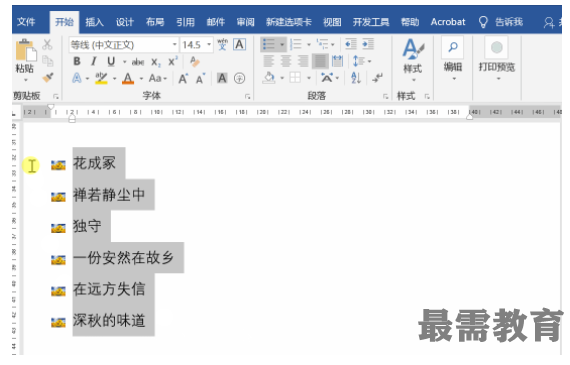This screenshot has height=365, width=570.
Task: Apply the yellow text highlight color
Action: (x=101, y=78)
